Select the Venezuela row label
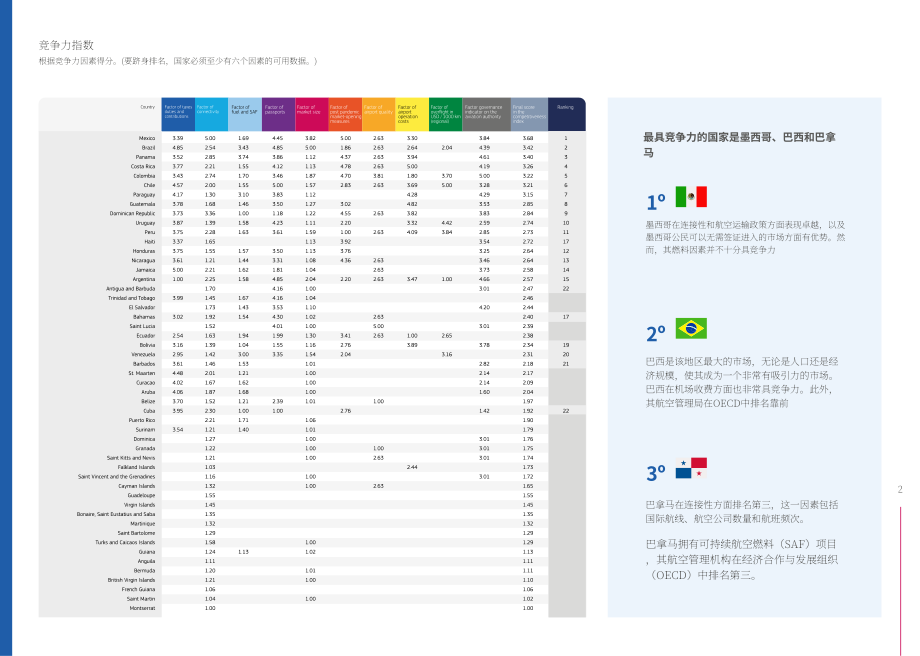 [144, 354]
